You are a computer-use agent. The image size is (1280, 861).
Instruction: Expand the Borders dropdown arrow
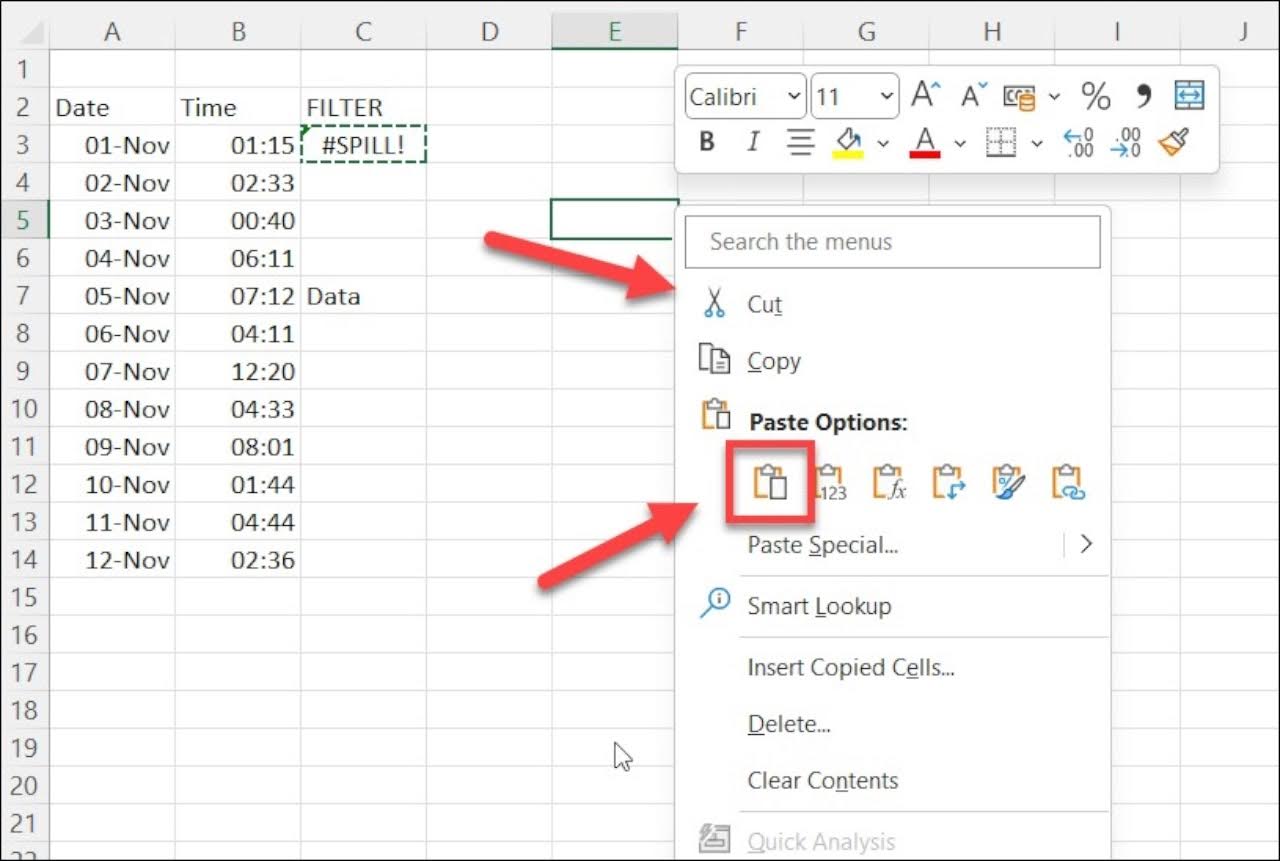[x=1037, y=144]
